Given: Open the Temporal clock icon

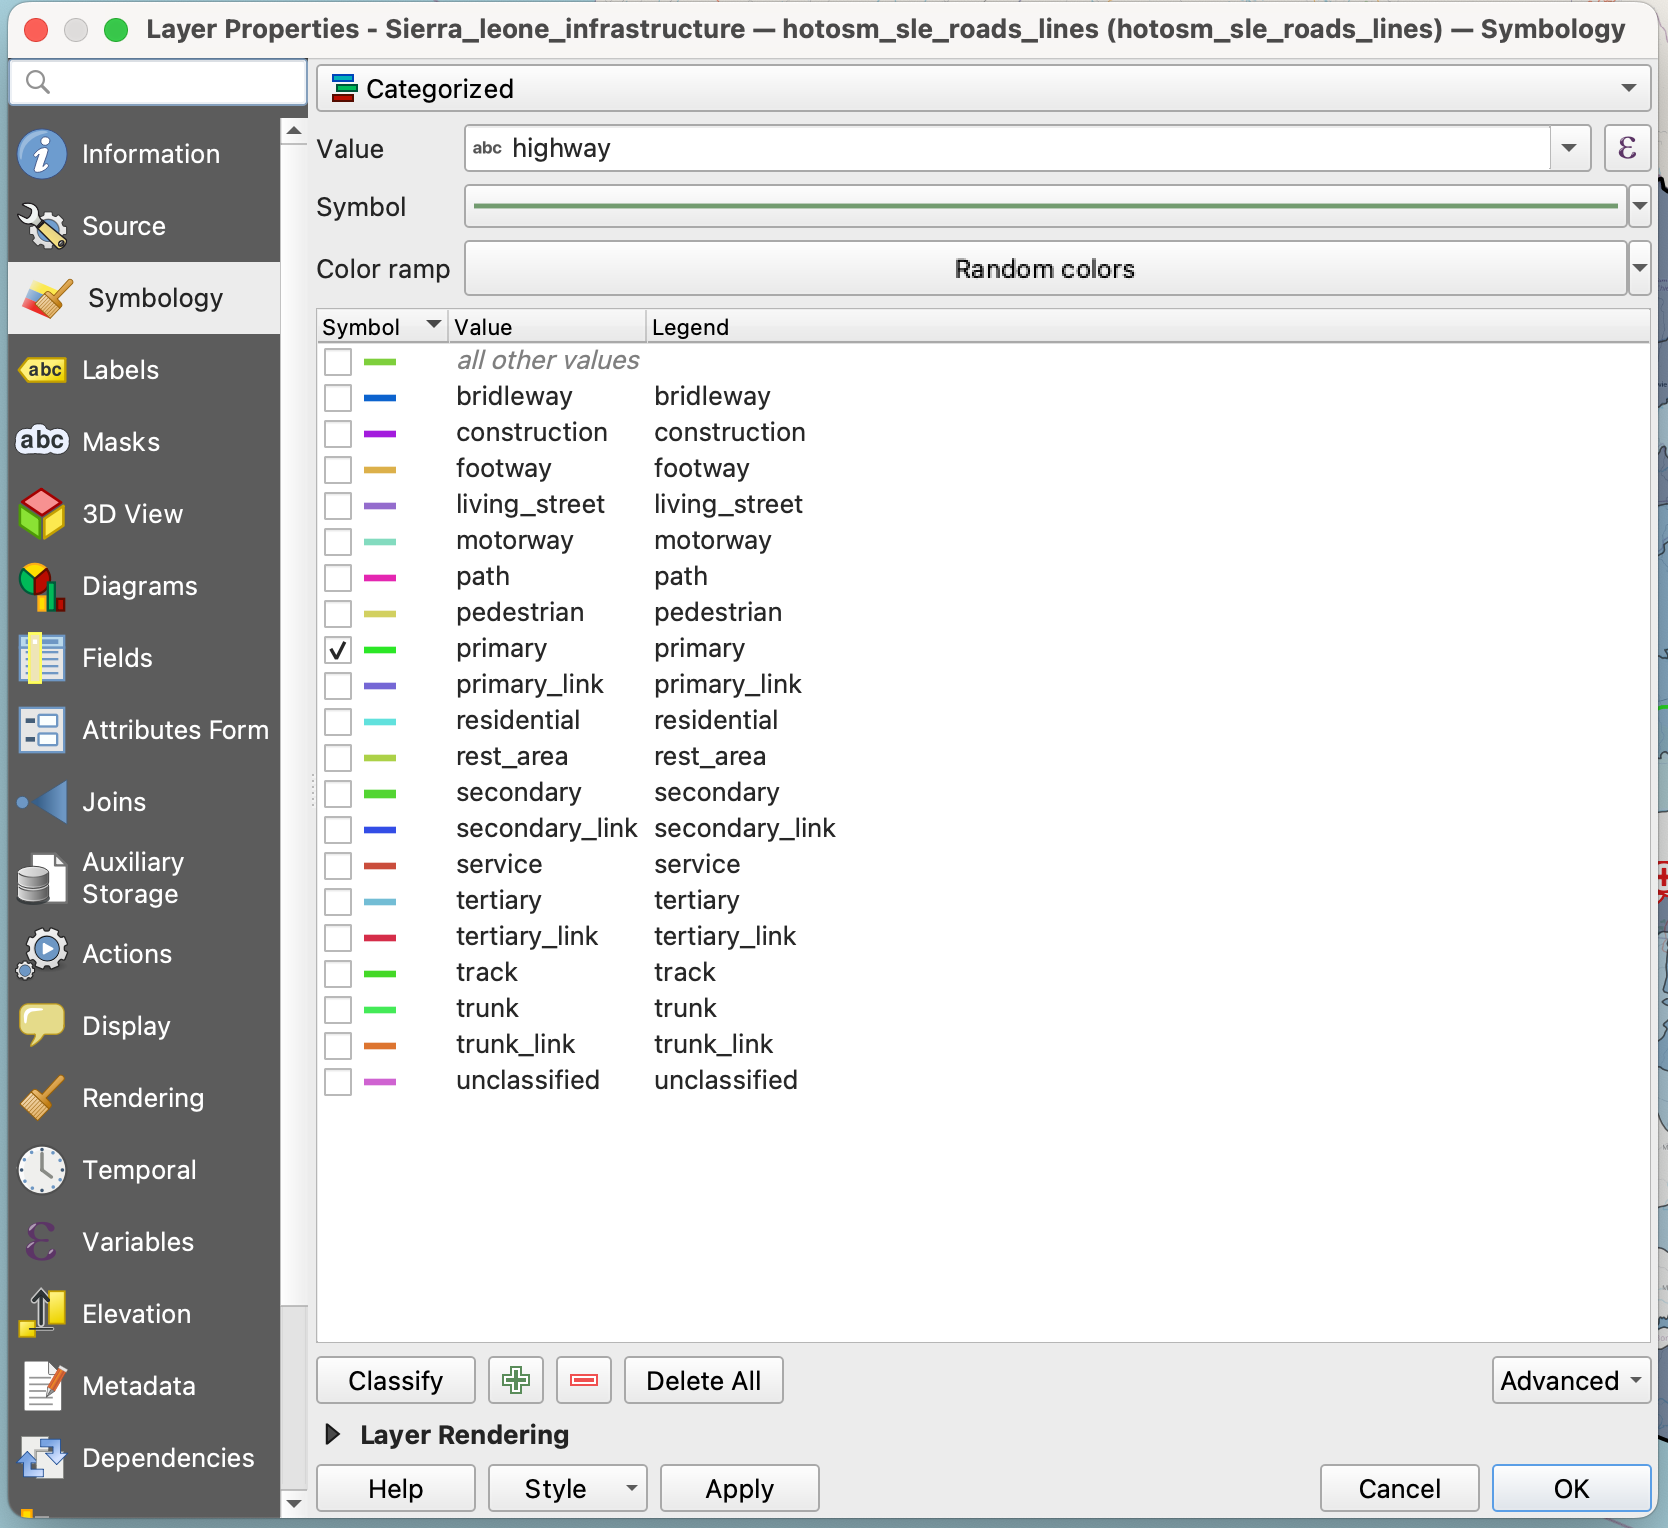Looking at the screenshot, I should (42, 1170).
